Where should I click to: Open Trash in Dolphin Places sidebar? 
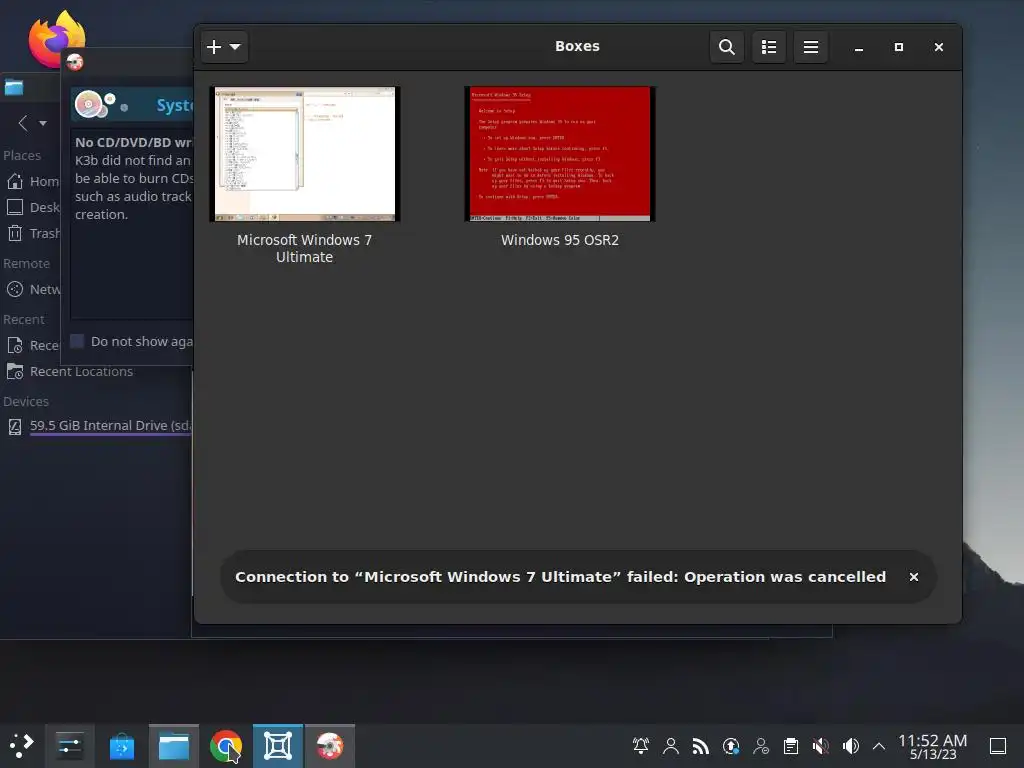(x=33, y=233)
